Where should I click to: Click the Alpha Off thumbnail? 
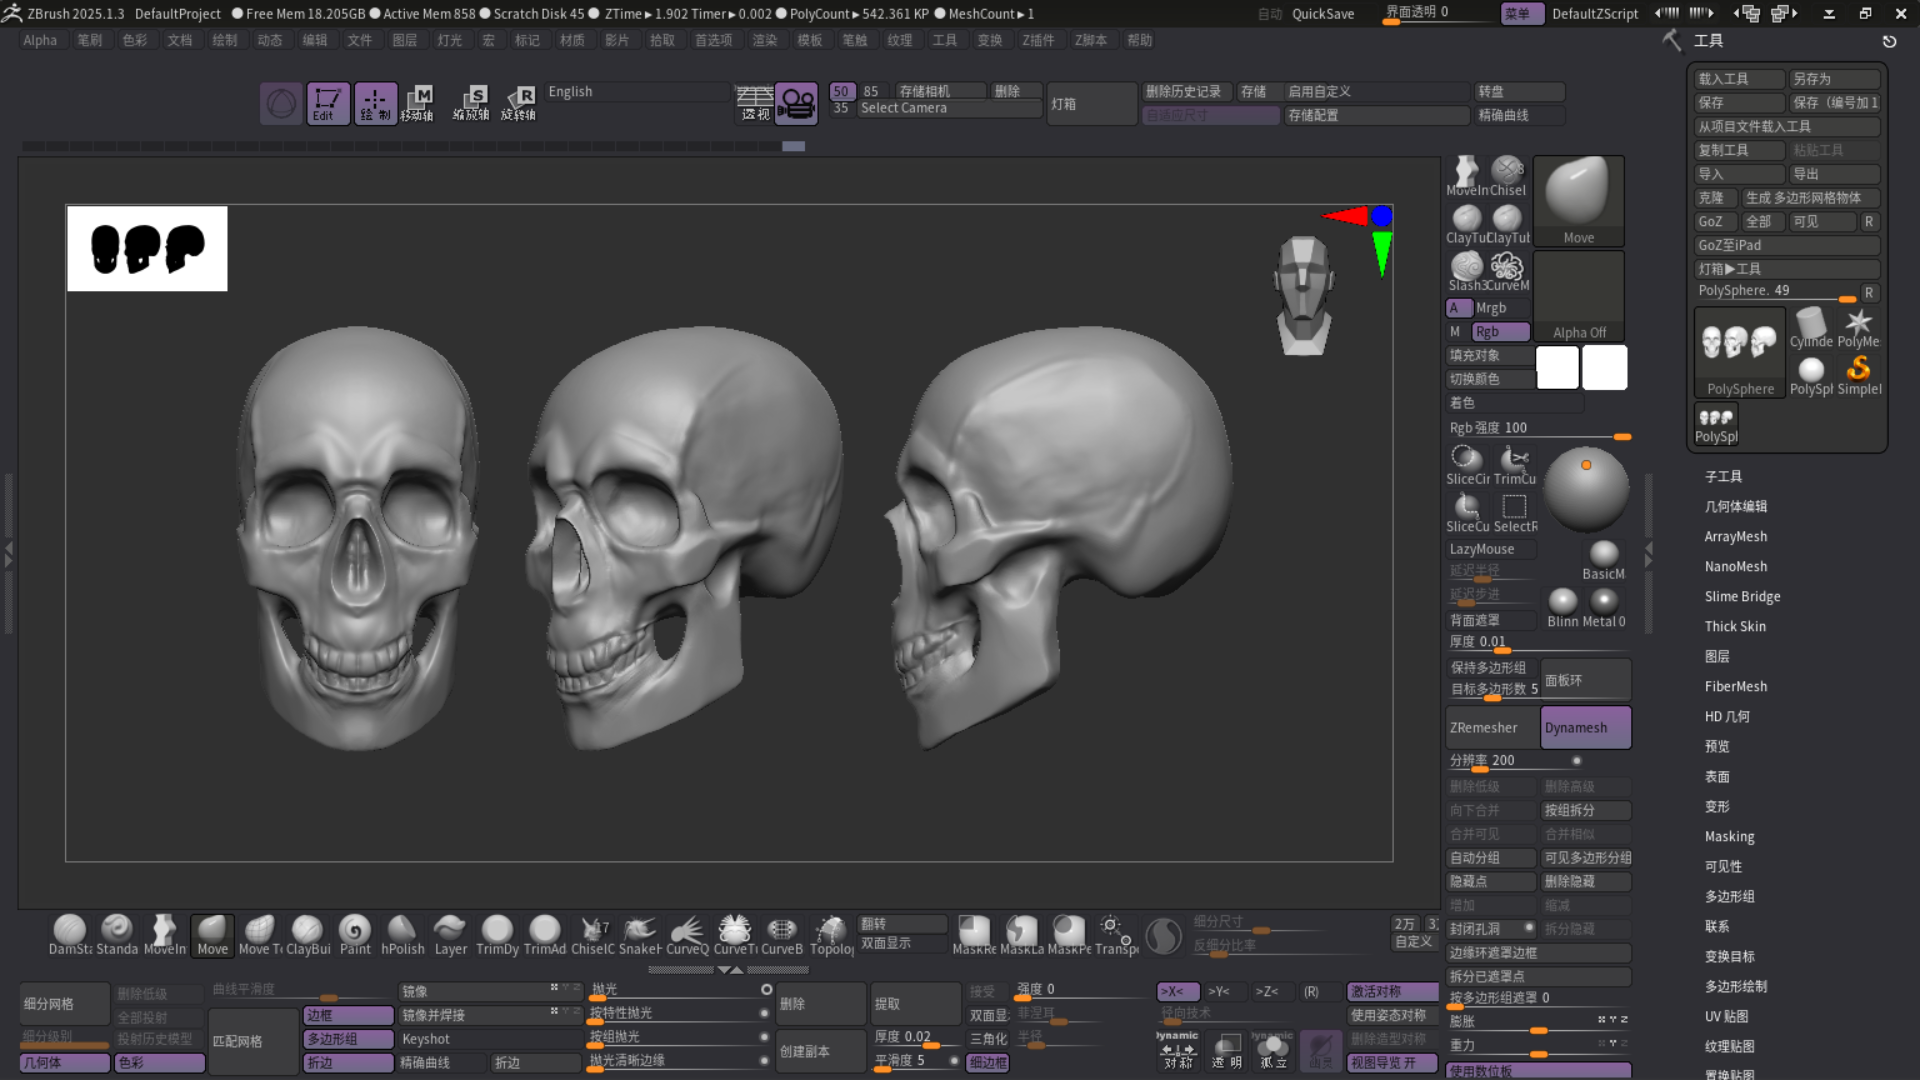pos(1579,296)
